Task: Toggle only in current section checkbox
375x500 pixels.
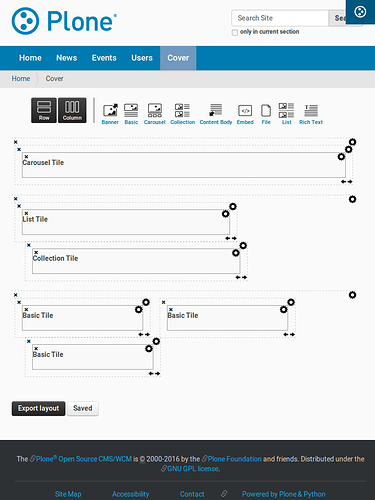Action: click(235, 32)
